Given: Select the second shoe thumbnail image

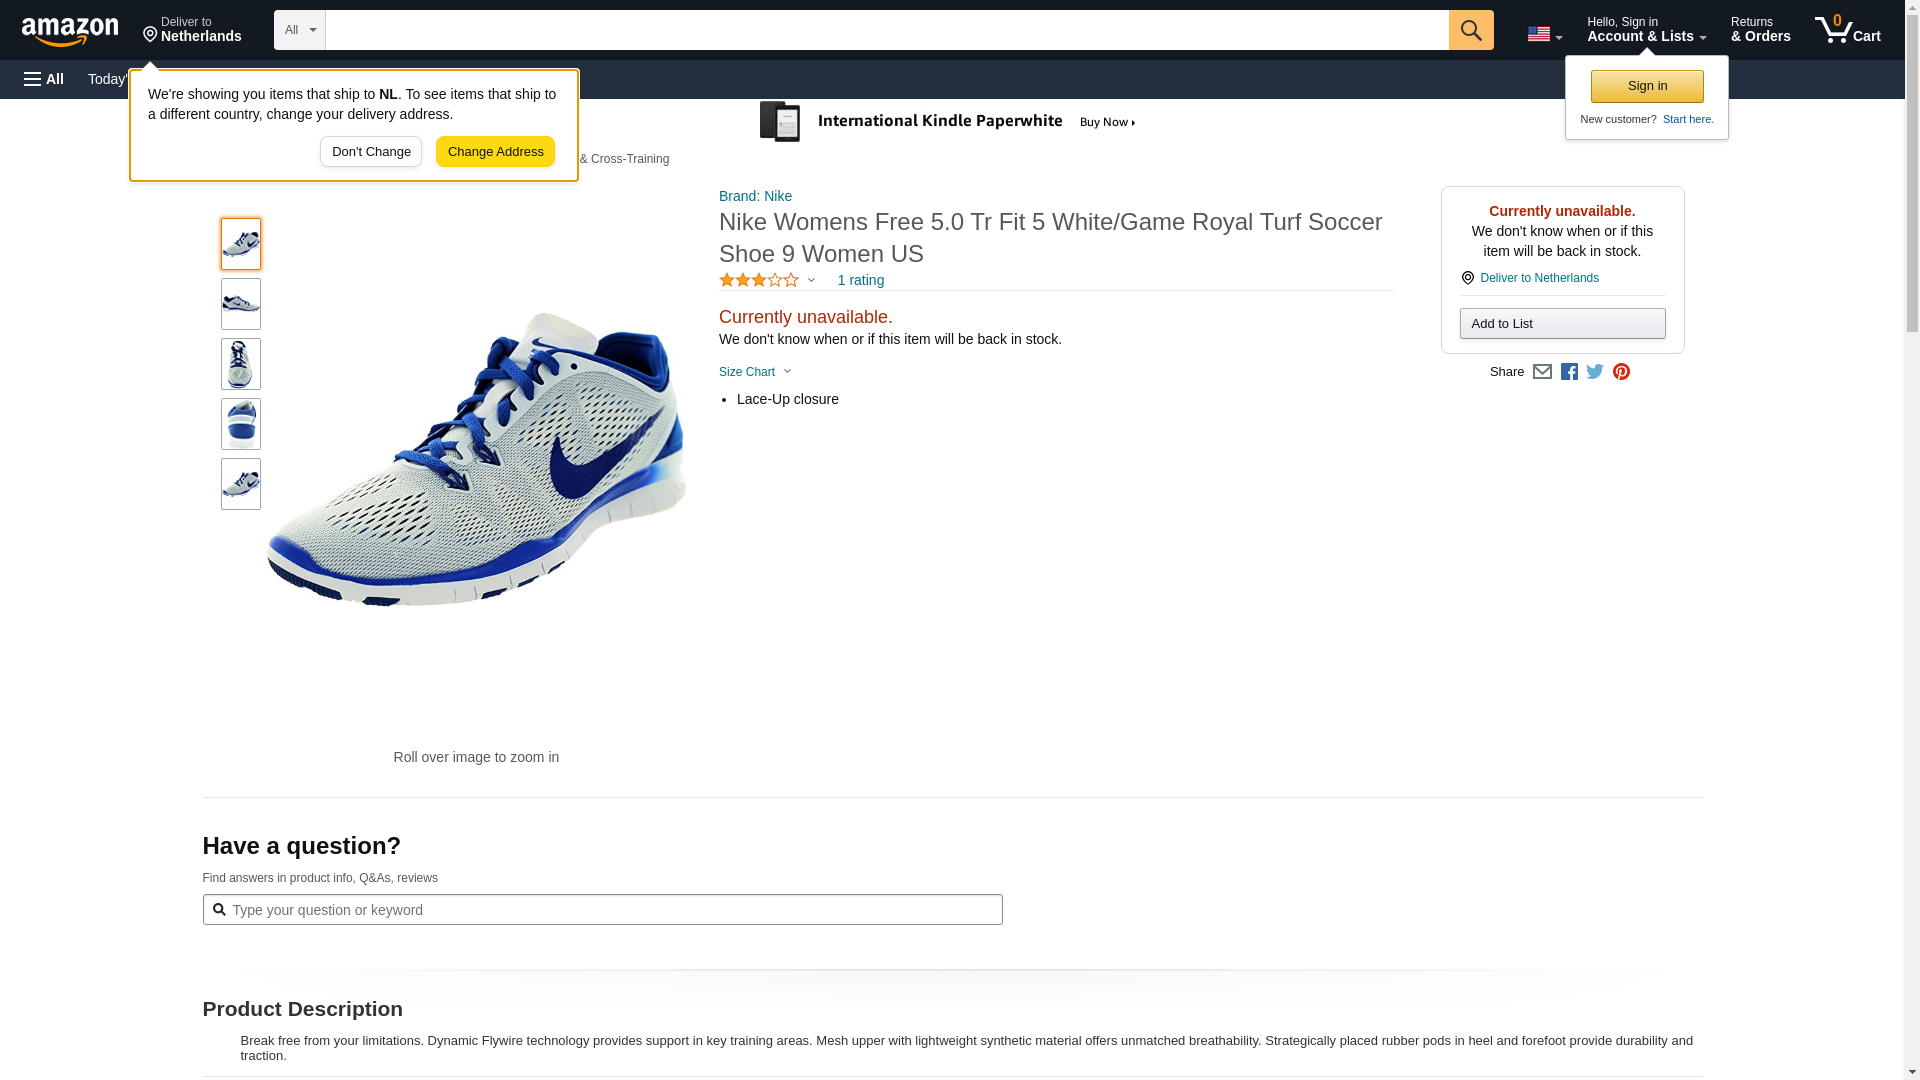Looking at the screenshot, I should pyautogui.click(x=241, y=304).
